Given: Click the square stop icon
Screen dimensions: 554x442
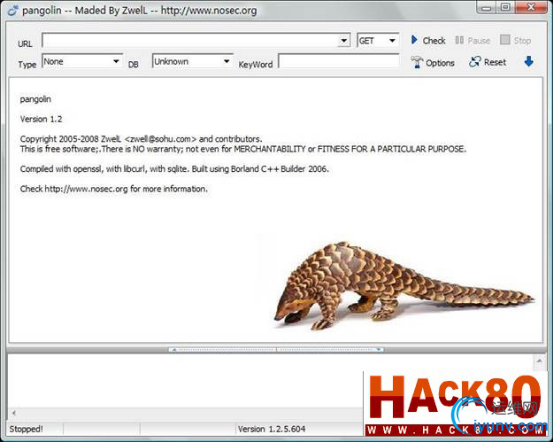Looking at the screenshot, I should coord(505,40).
